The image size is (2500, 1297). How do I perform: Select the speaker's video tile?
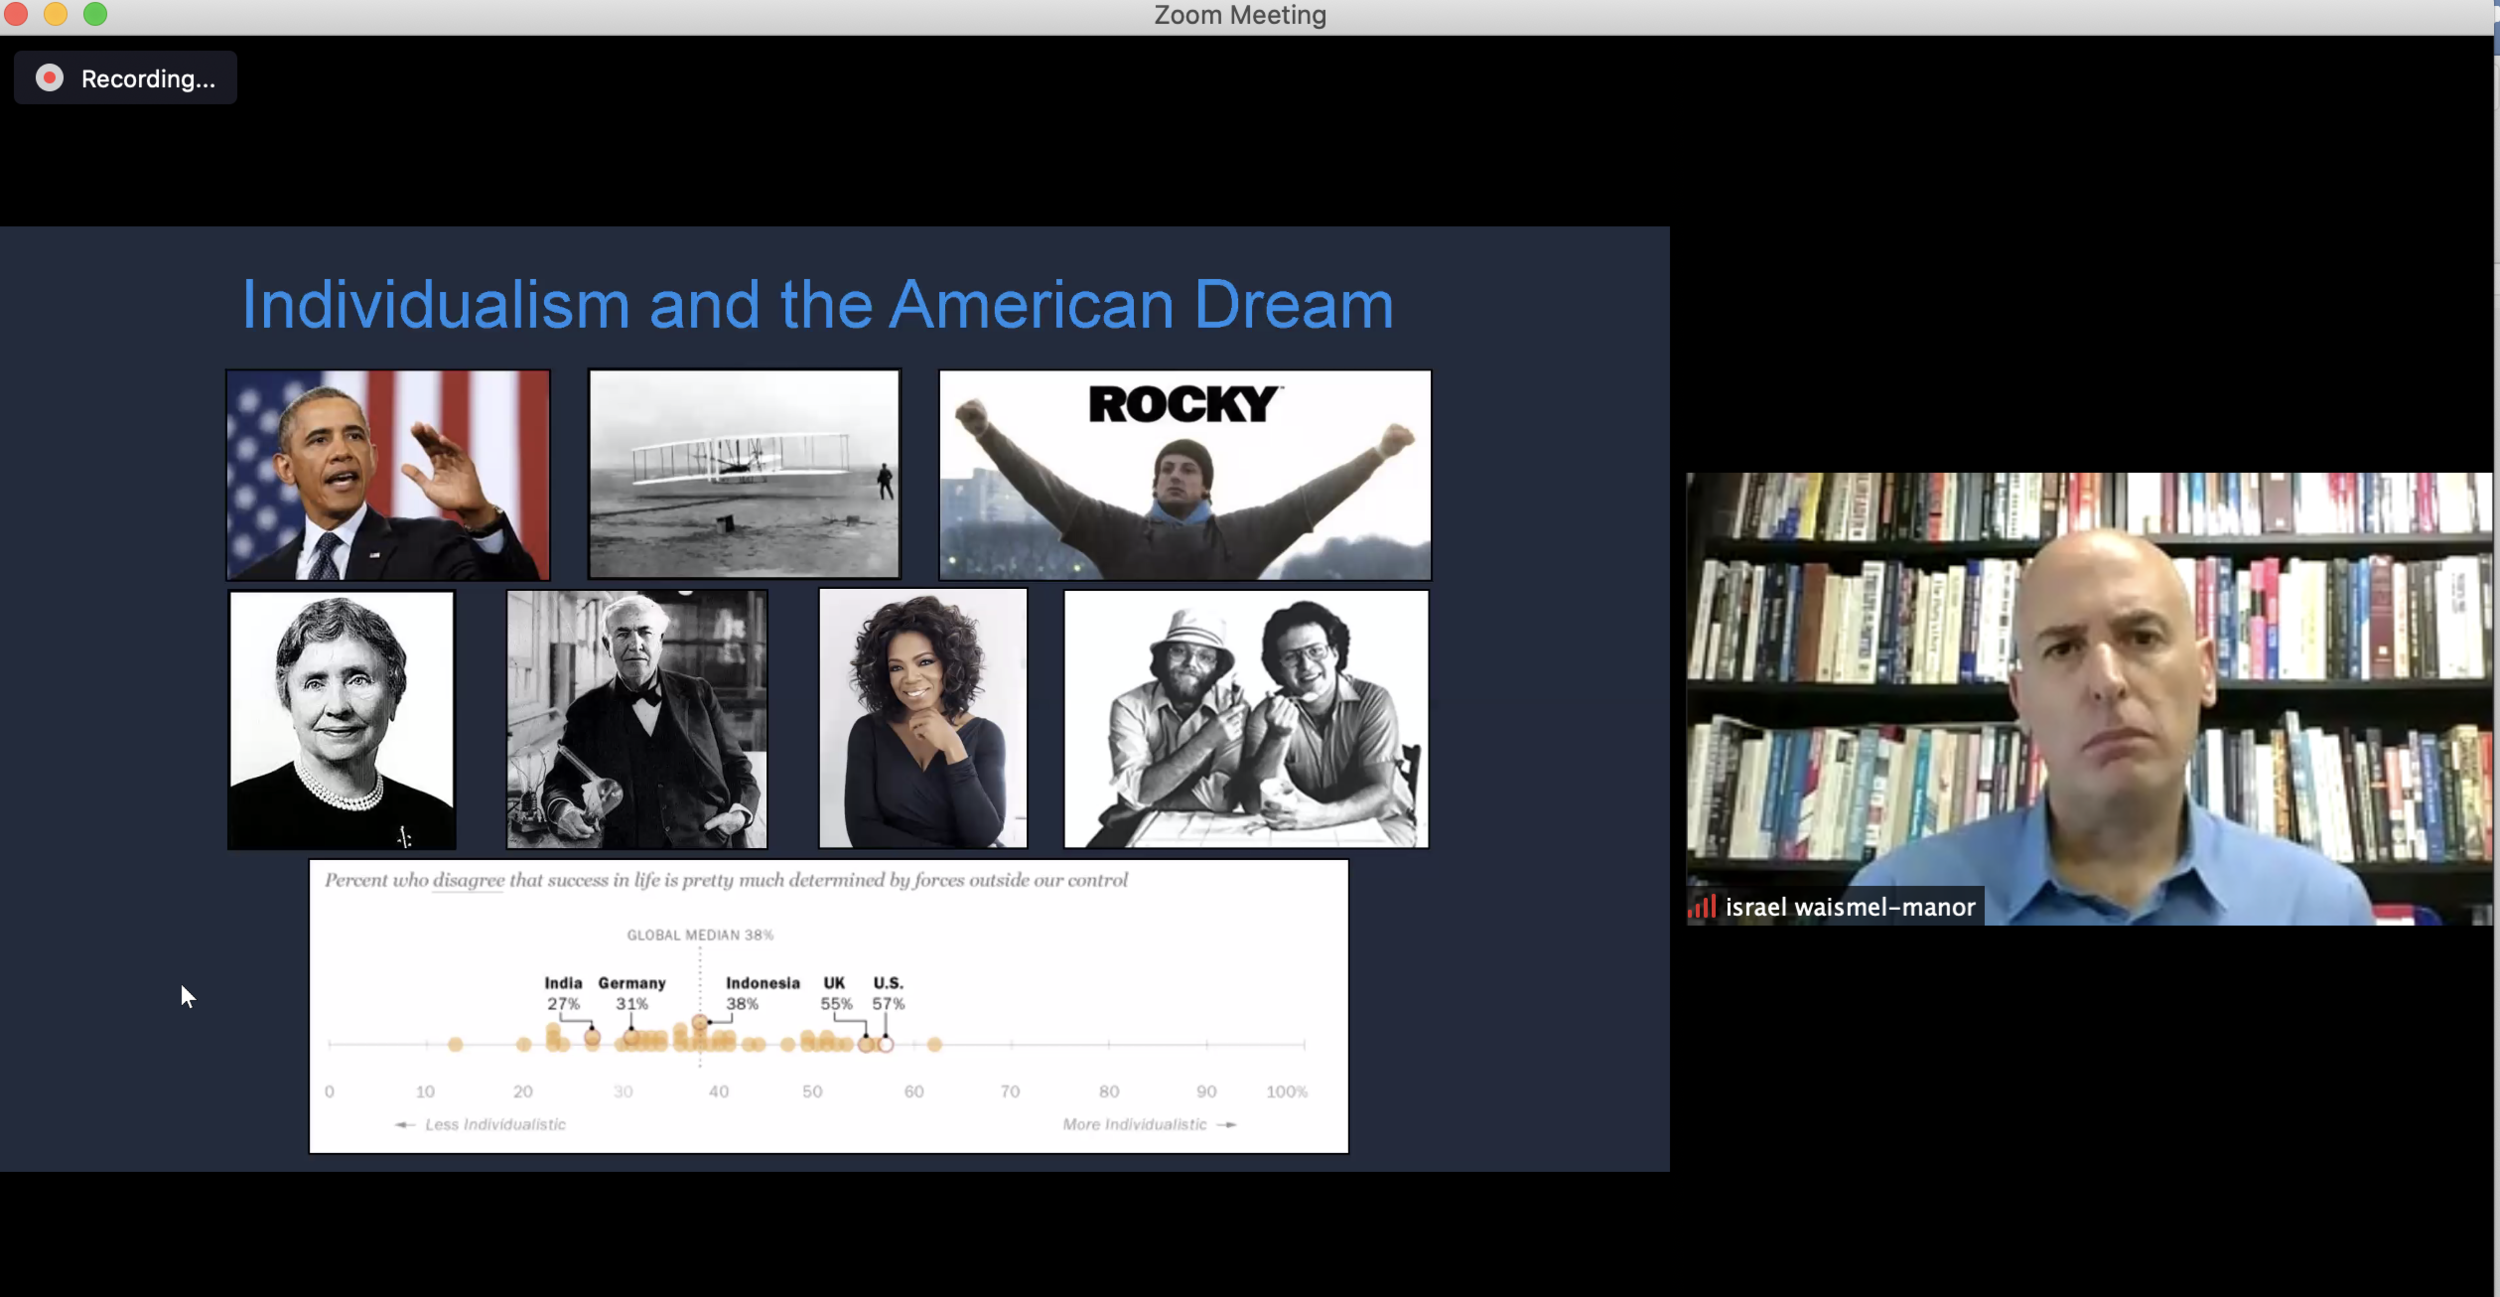pos(2088,698)
